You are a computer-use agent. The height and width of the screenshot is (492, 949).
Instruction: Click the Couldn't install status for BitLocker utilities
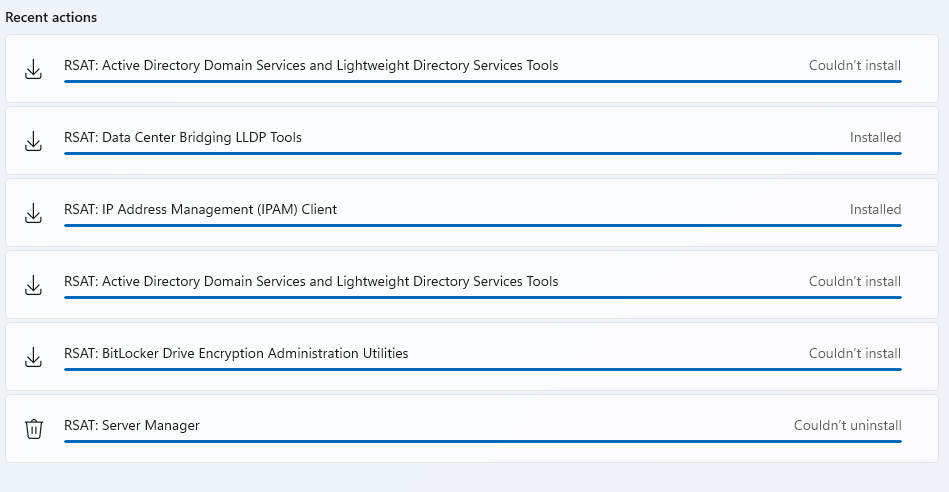pyautogui.click(x=854, y=353)
